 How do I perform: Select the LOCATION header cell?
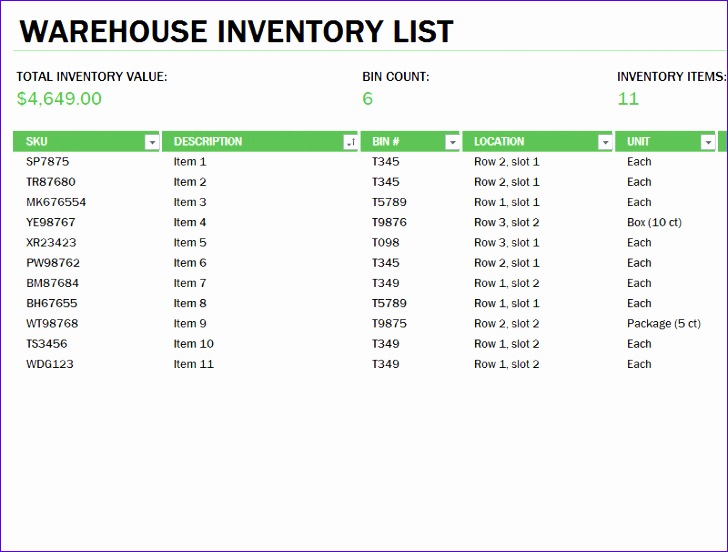537,142
